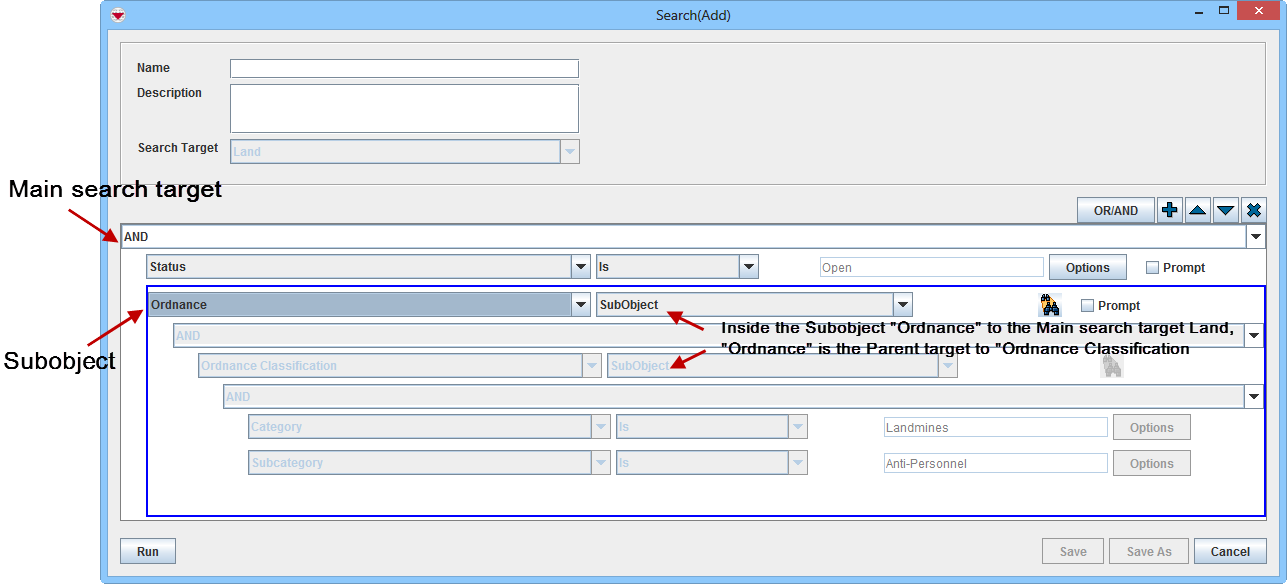Viewport: 1287px width, 584px height.
Task: Toggle the Prompt checkbox in Ordnance row
Action: click(1088, 306)
